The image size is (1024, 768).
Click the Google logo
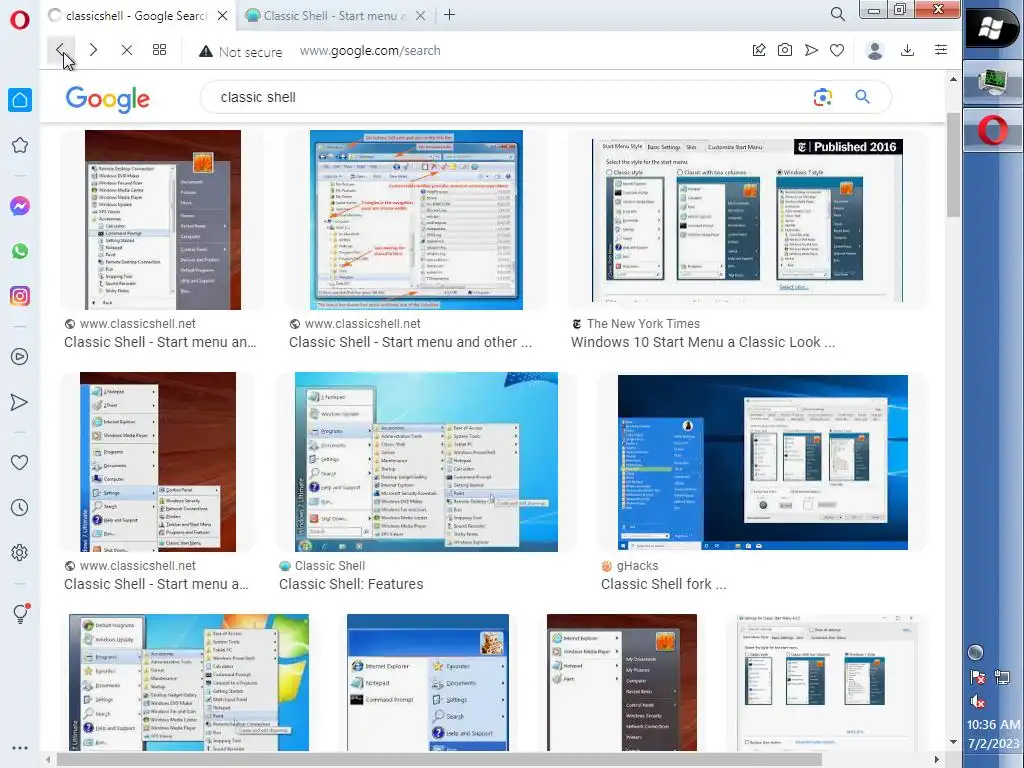[x=108, y=99]
